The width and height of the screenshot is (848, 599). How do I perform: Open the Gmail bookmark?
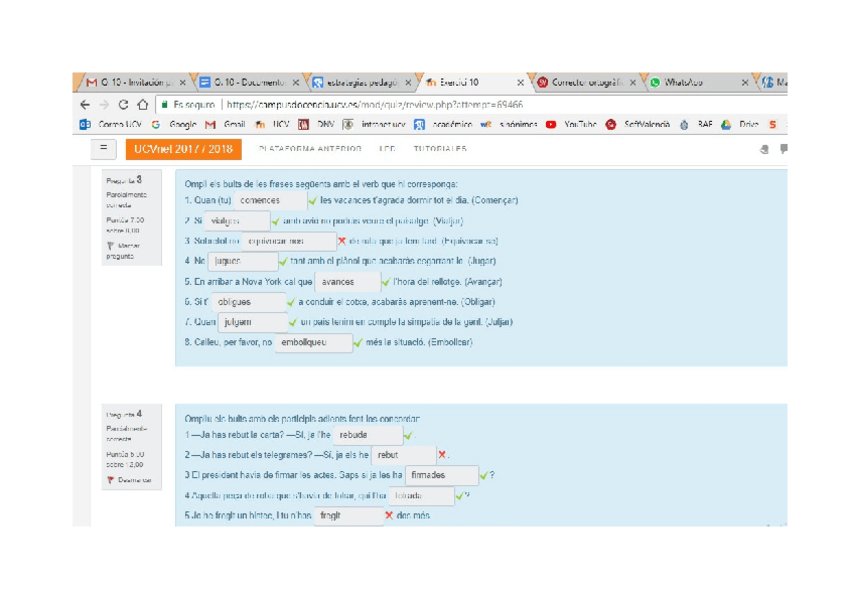(226, 124)
